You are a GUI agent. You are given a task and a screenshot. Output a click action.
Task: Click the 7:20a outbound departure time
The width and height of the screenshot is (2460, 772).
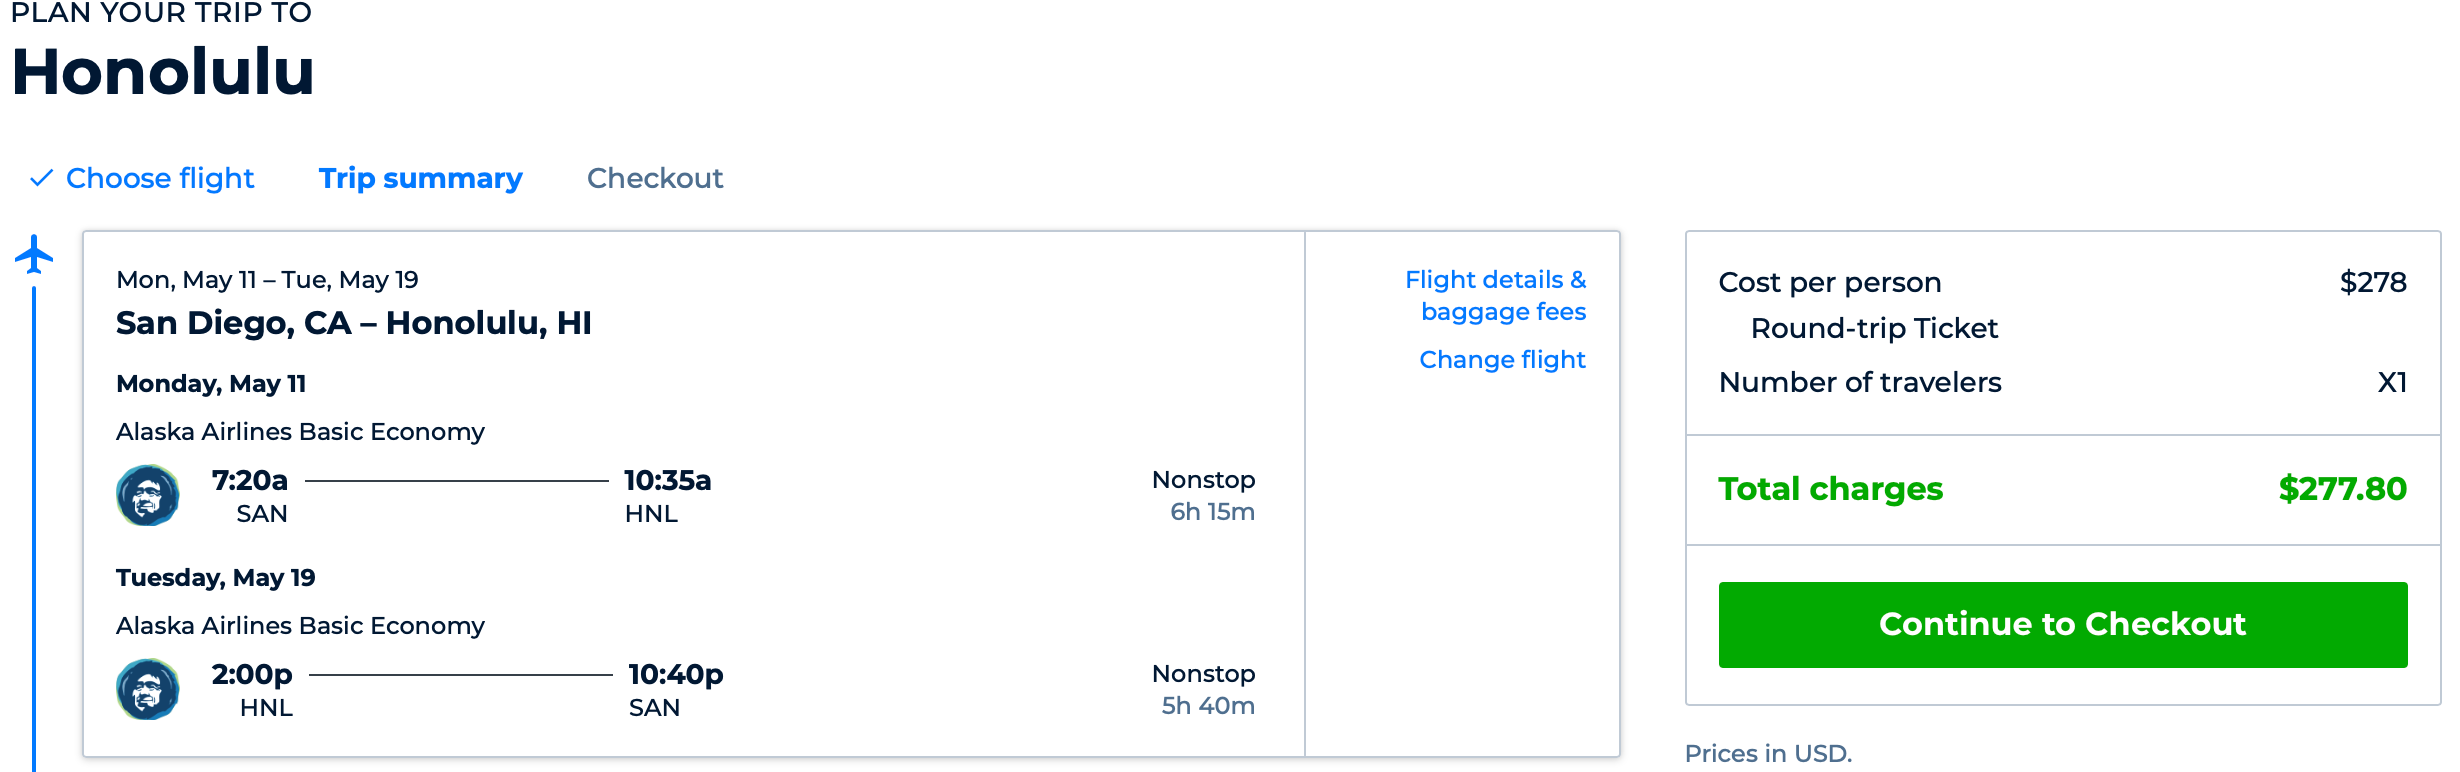pos(250,480)
